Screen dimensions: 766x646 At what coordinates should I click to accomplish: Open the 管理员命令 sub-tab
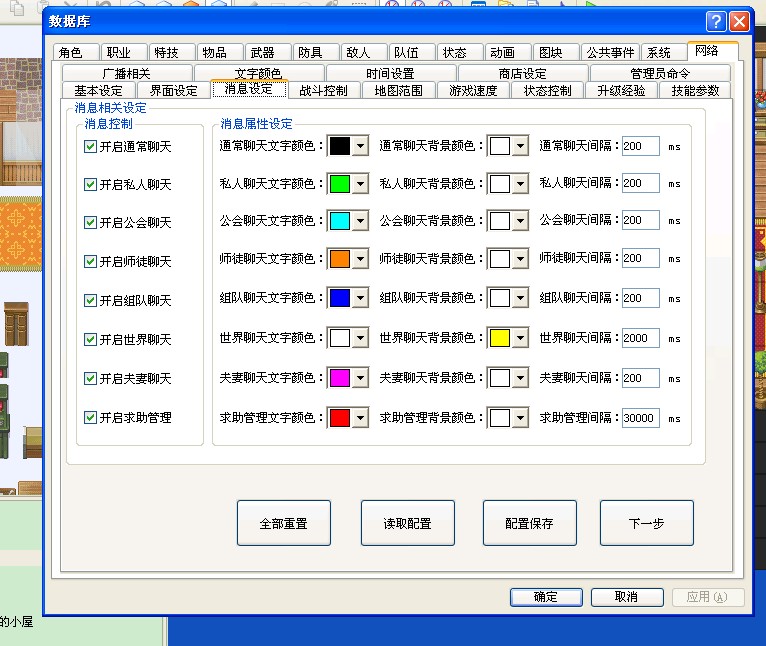tap(660, 73)
